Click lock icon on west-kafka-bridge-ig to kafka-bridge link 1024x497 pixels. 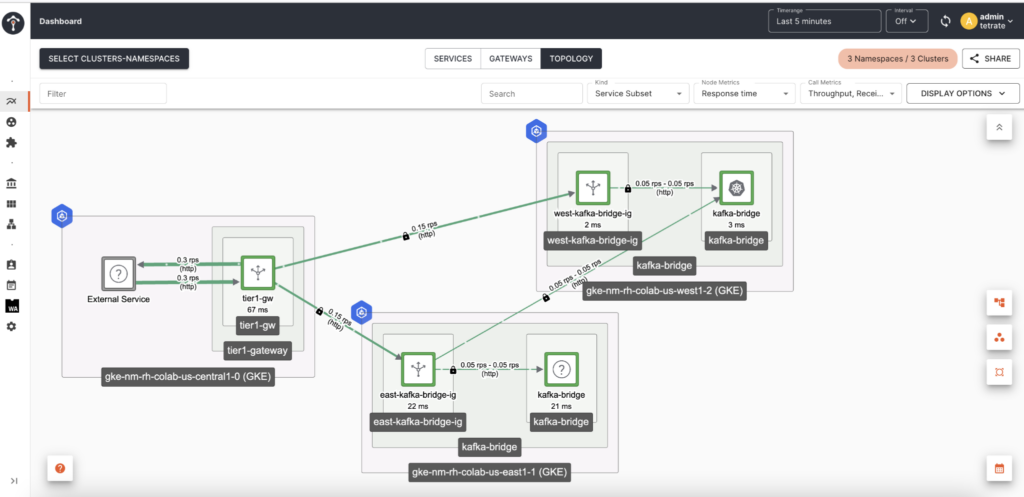[x=628, y=189]
